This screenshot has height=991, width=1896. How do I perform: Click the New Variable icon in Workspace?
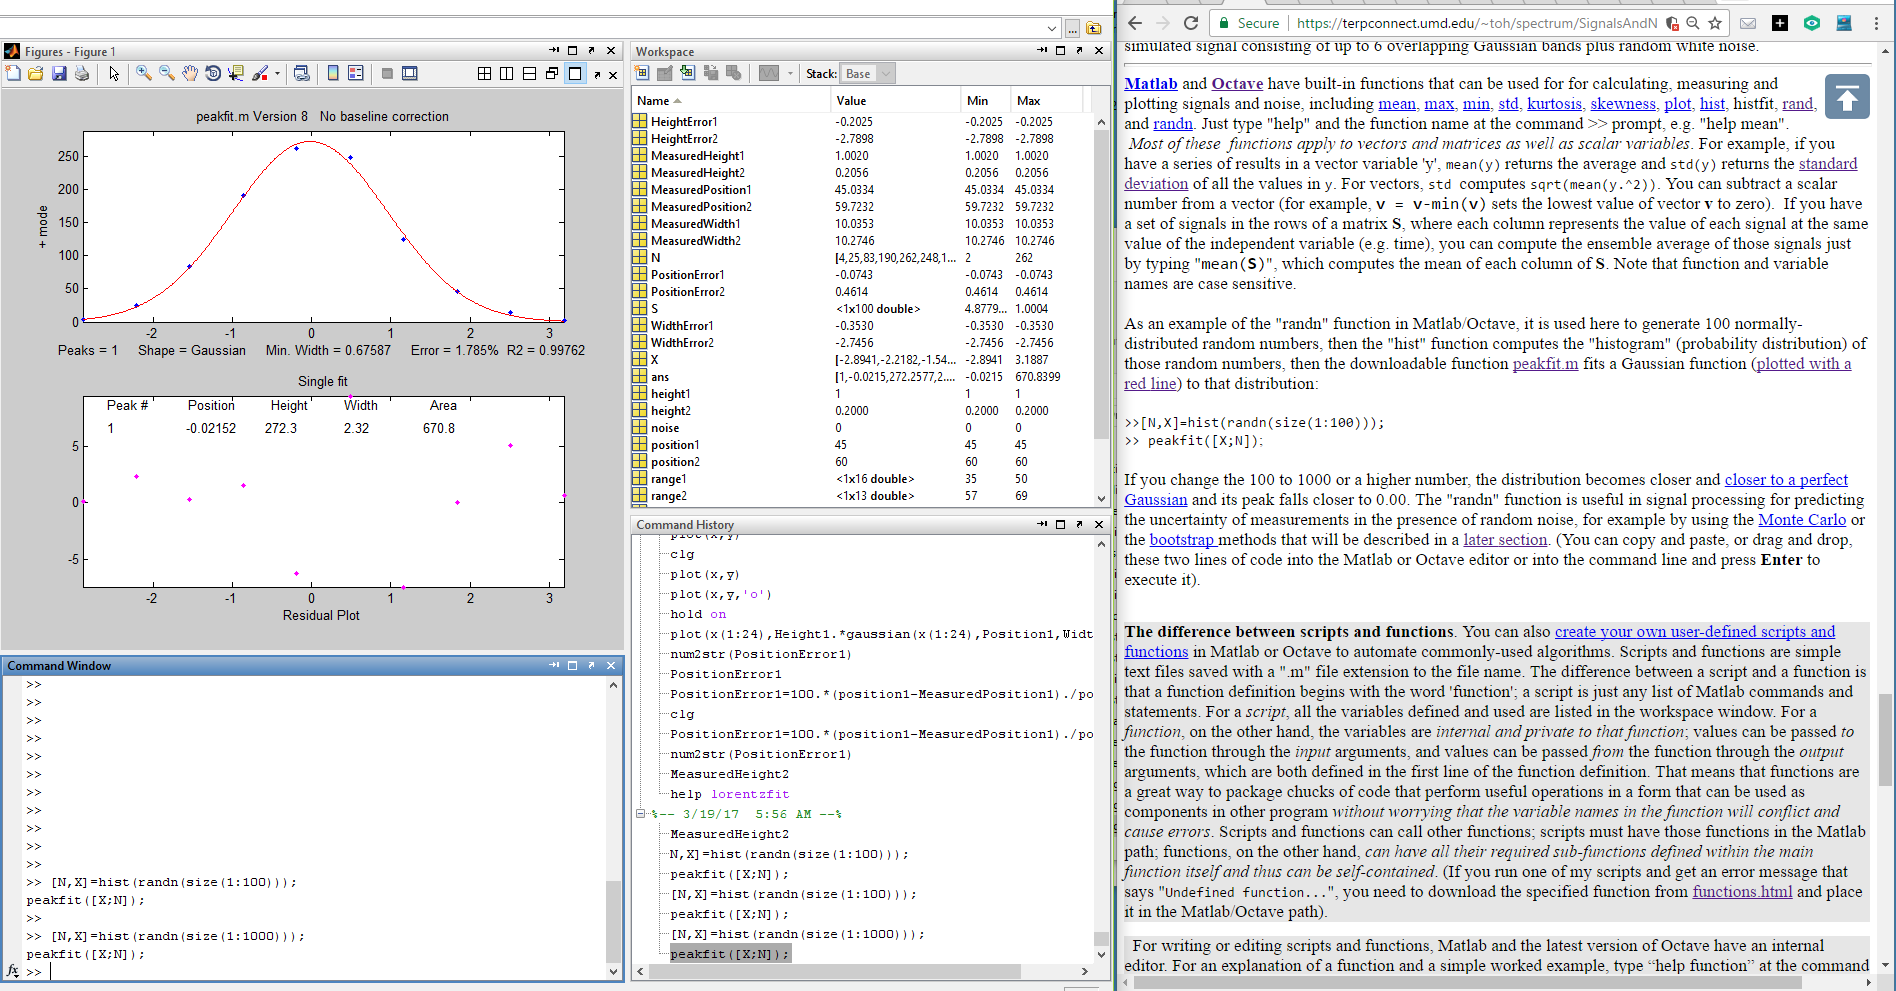pos(642,73)
